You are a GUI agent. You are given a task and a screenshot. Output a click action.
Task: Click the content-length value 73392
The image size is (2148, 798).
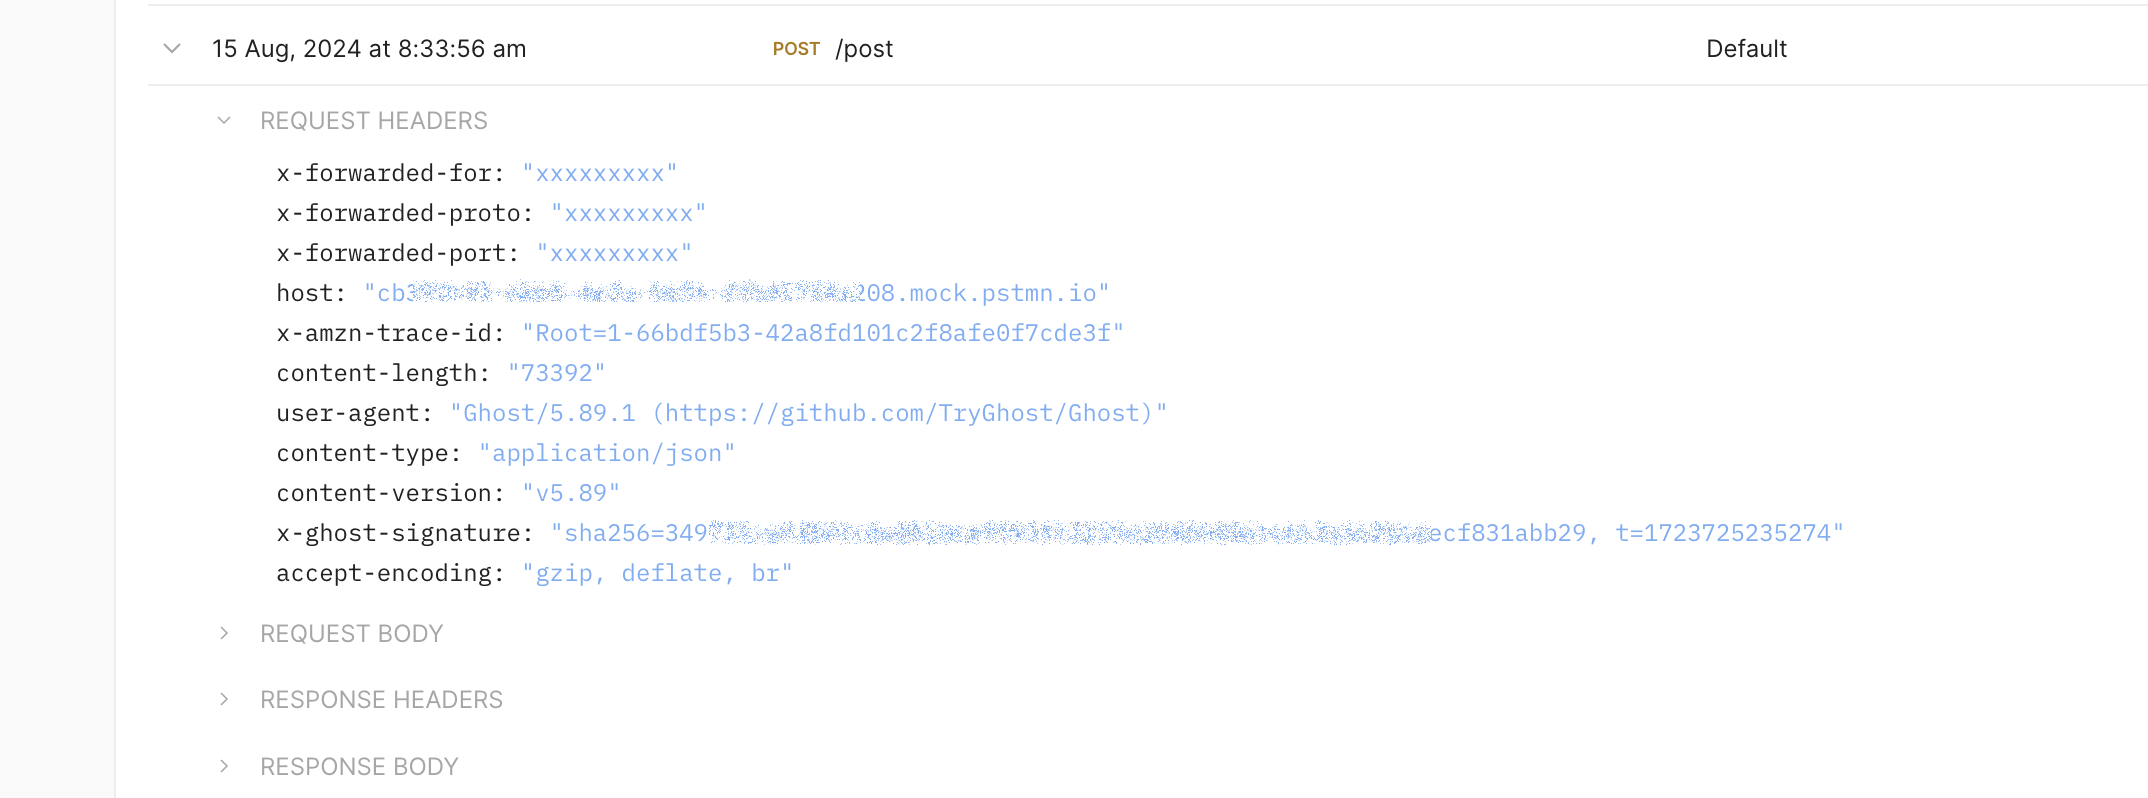(556, 373)
